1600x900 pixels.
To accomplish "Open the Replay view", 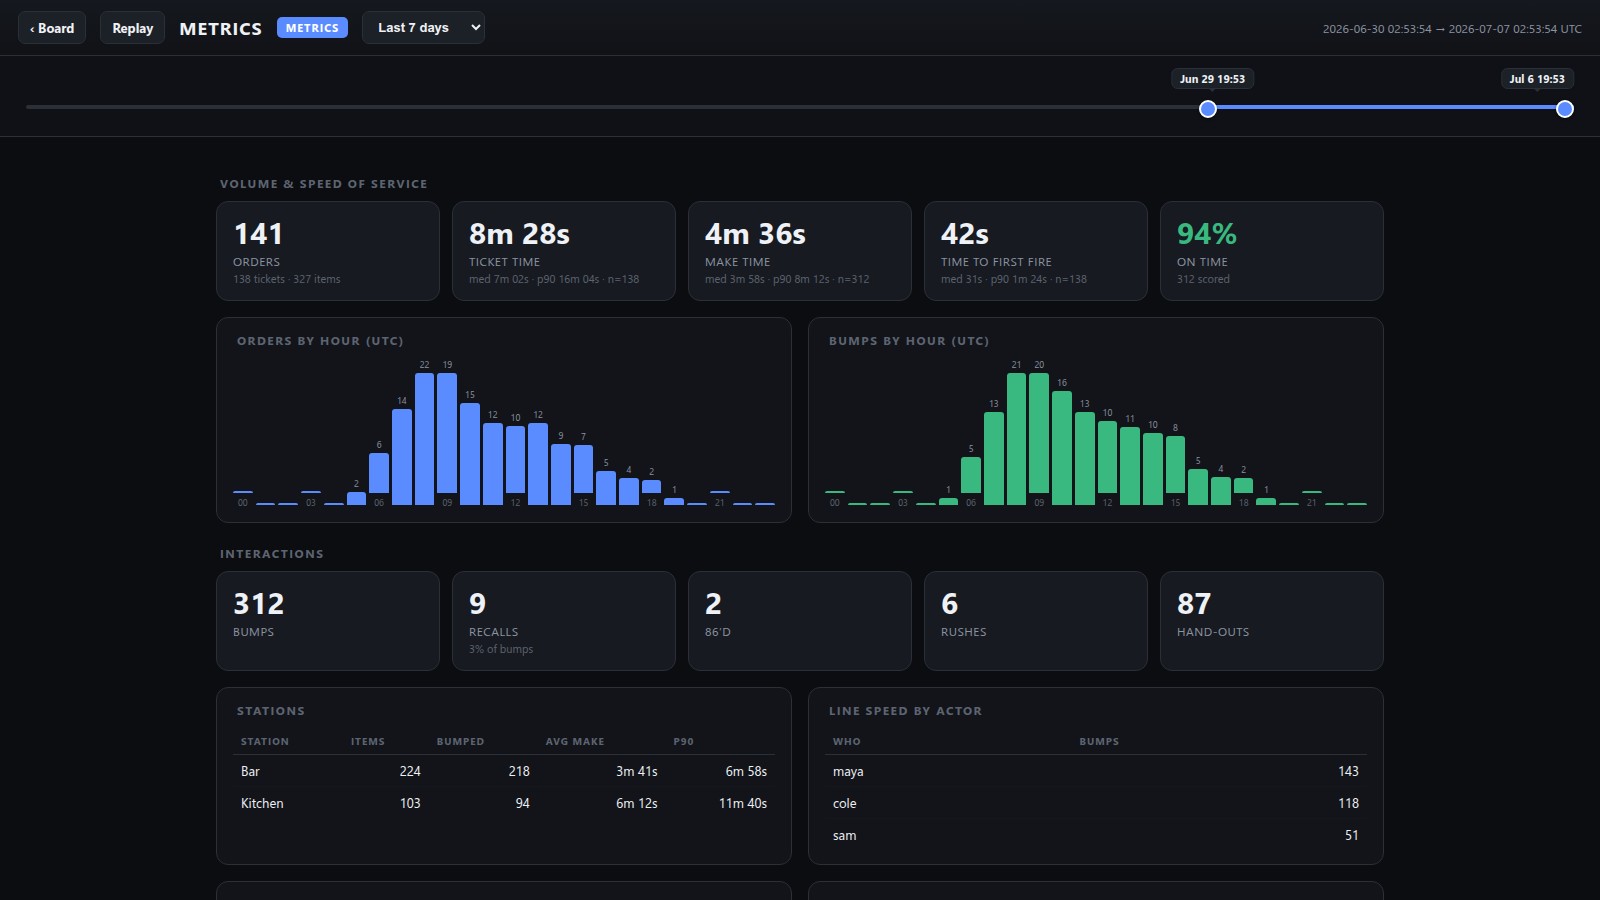I will click(132, 28).
